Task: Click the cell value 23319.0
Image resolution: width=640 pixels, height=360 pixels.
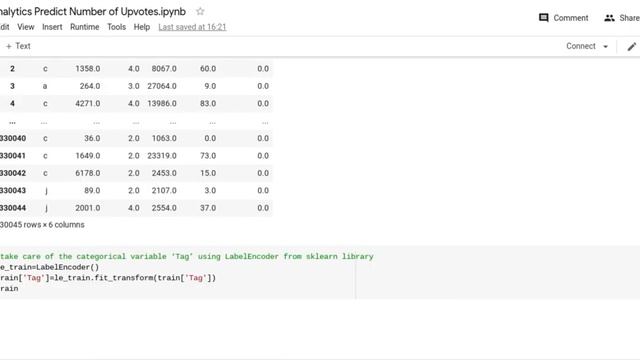Action: coord(162,156)
